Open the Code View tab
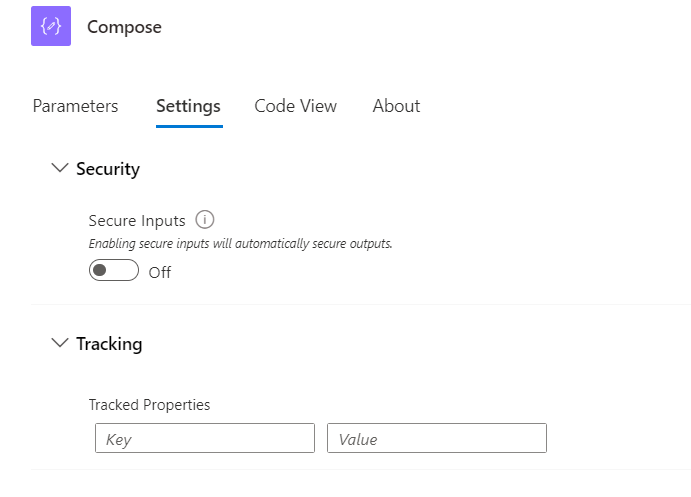691x497 pixels. click(x=295, y=106)
